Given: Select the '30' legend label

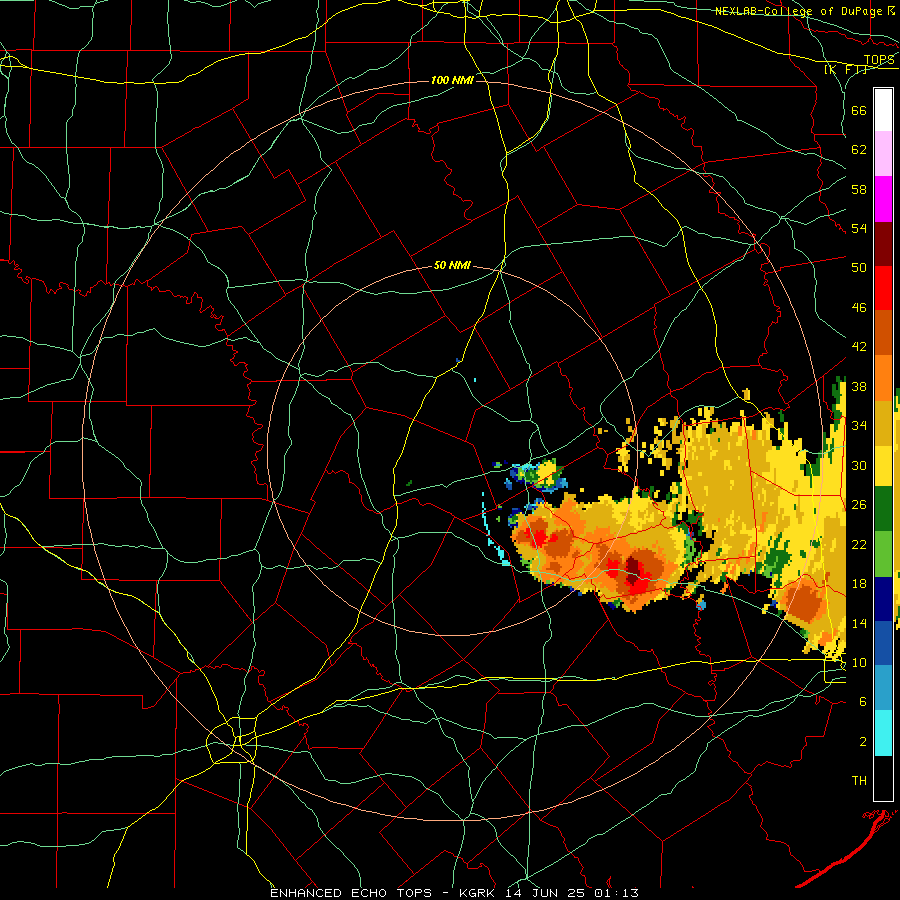Looking at the screenshot, I should tap(859, 465).
